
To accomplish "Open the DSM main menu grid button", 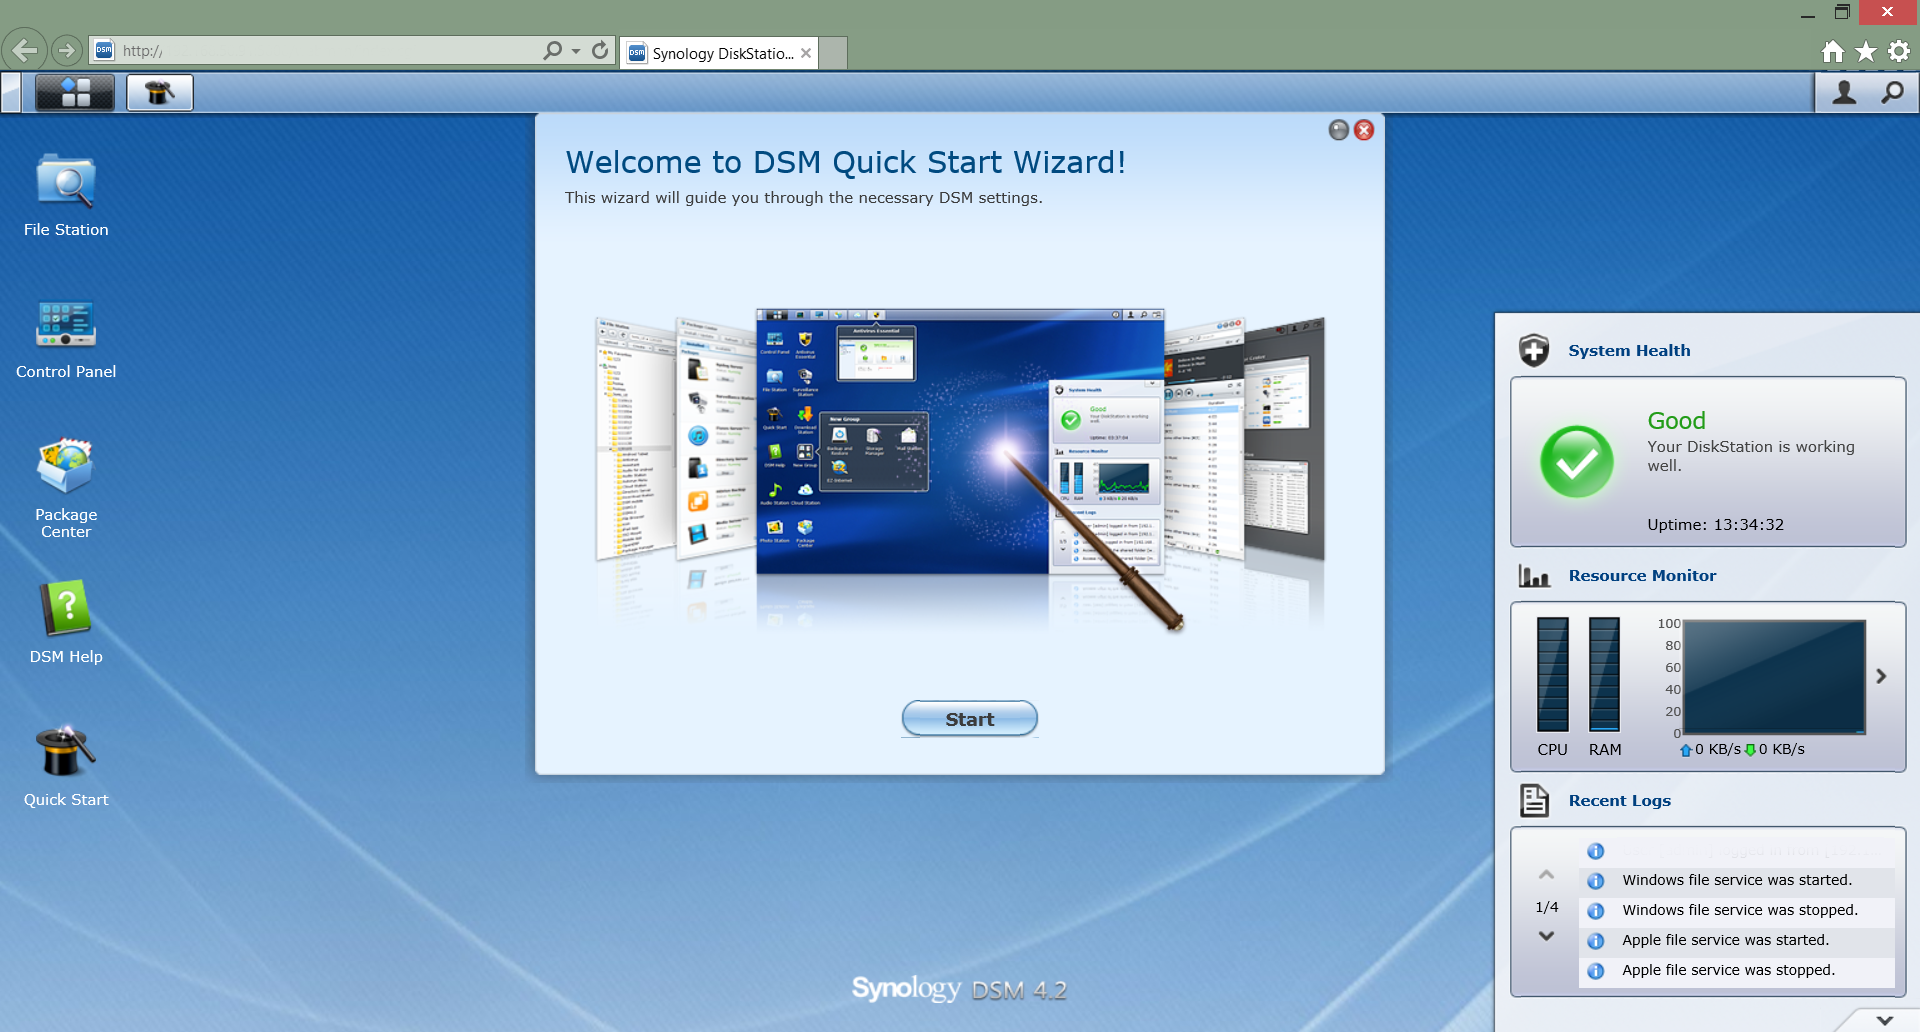I will click(x=75, y=93).
